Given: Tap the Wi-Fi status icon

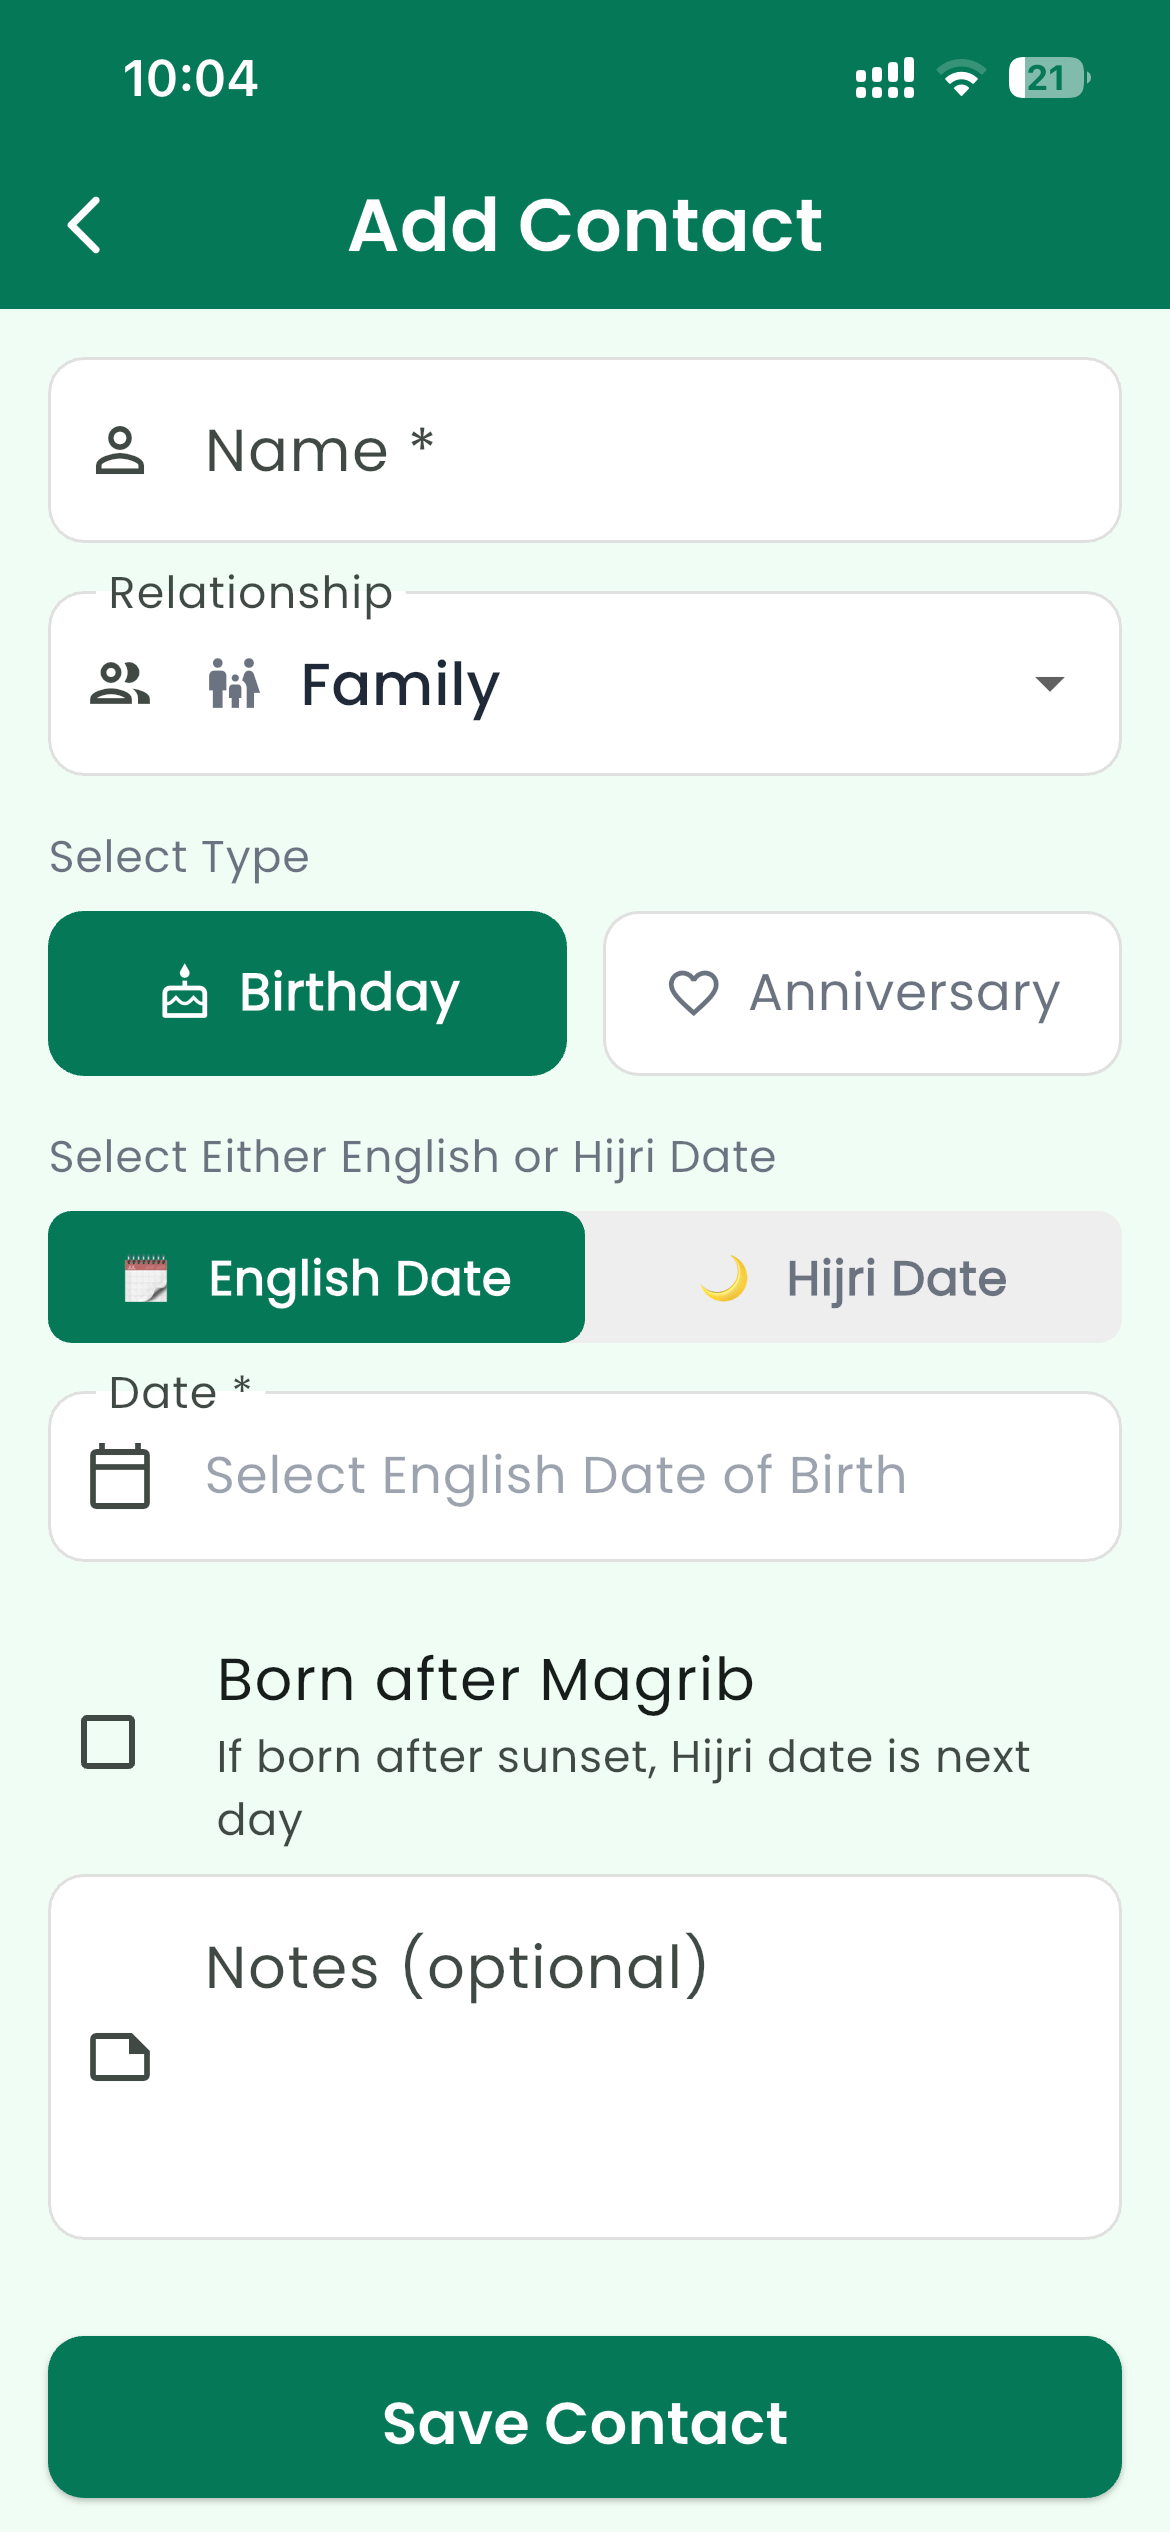Looking at the screenshot, I should click(961, 78).
